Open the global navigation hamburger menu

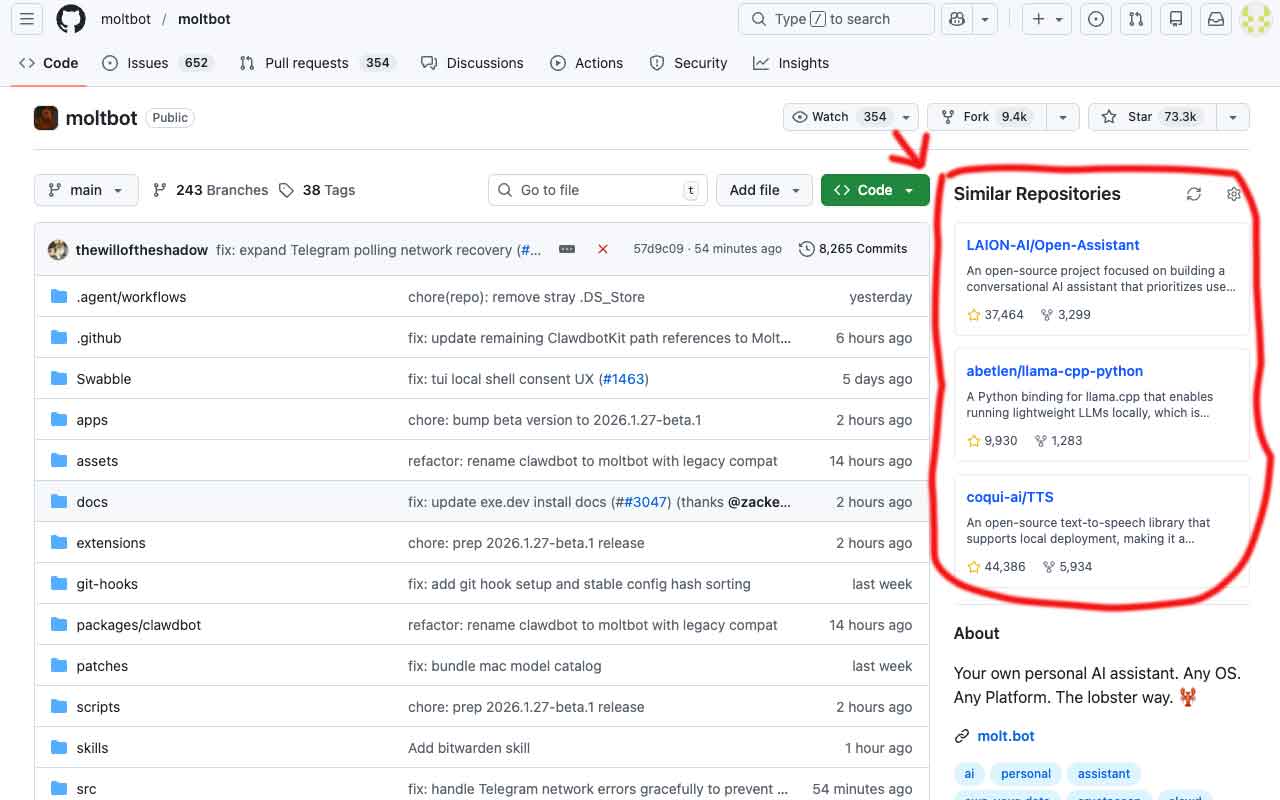pyautogui.click(x=26, y=19)
